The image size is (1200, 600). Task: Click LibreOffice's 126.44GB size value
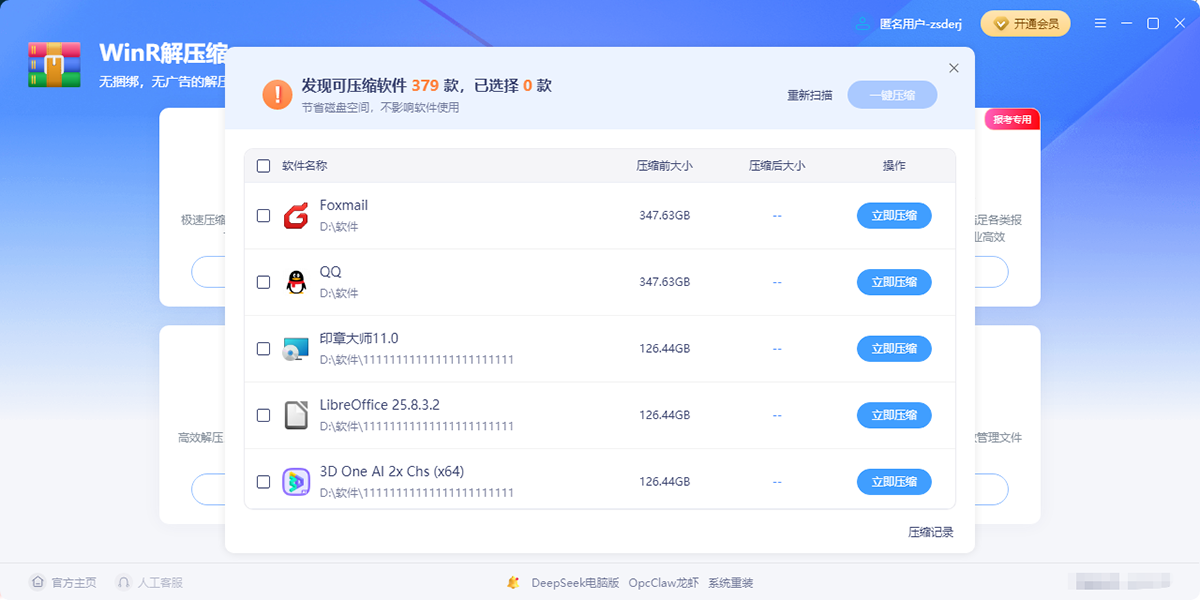click(665, 415)
